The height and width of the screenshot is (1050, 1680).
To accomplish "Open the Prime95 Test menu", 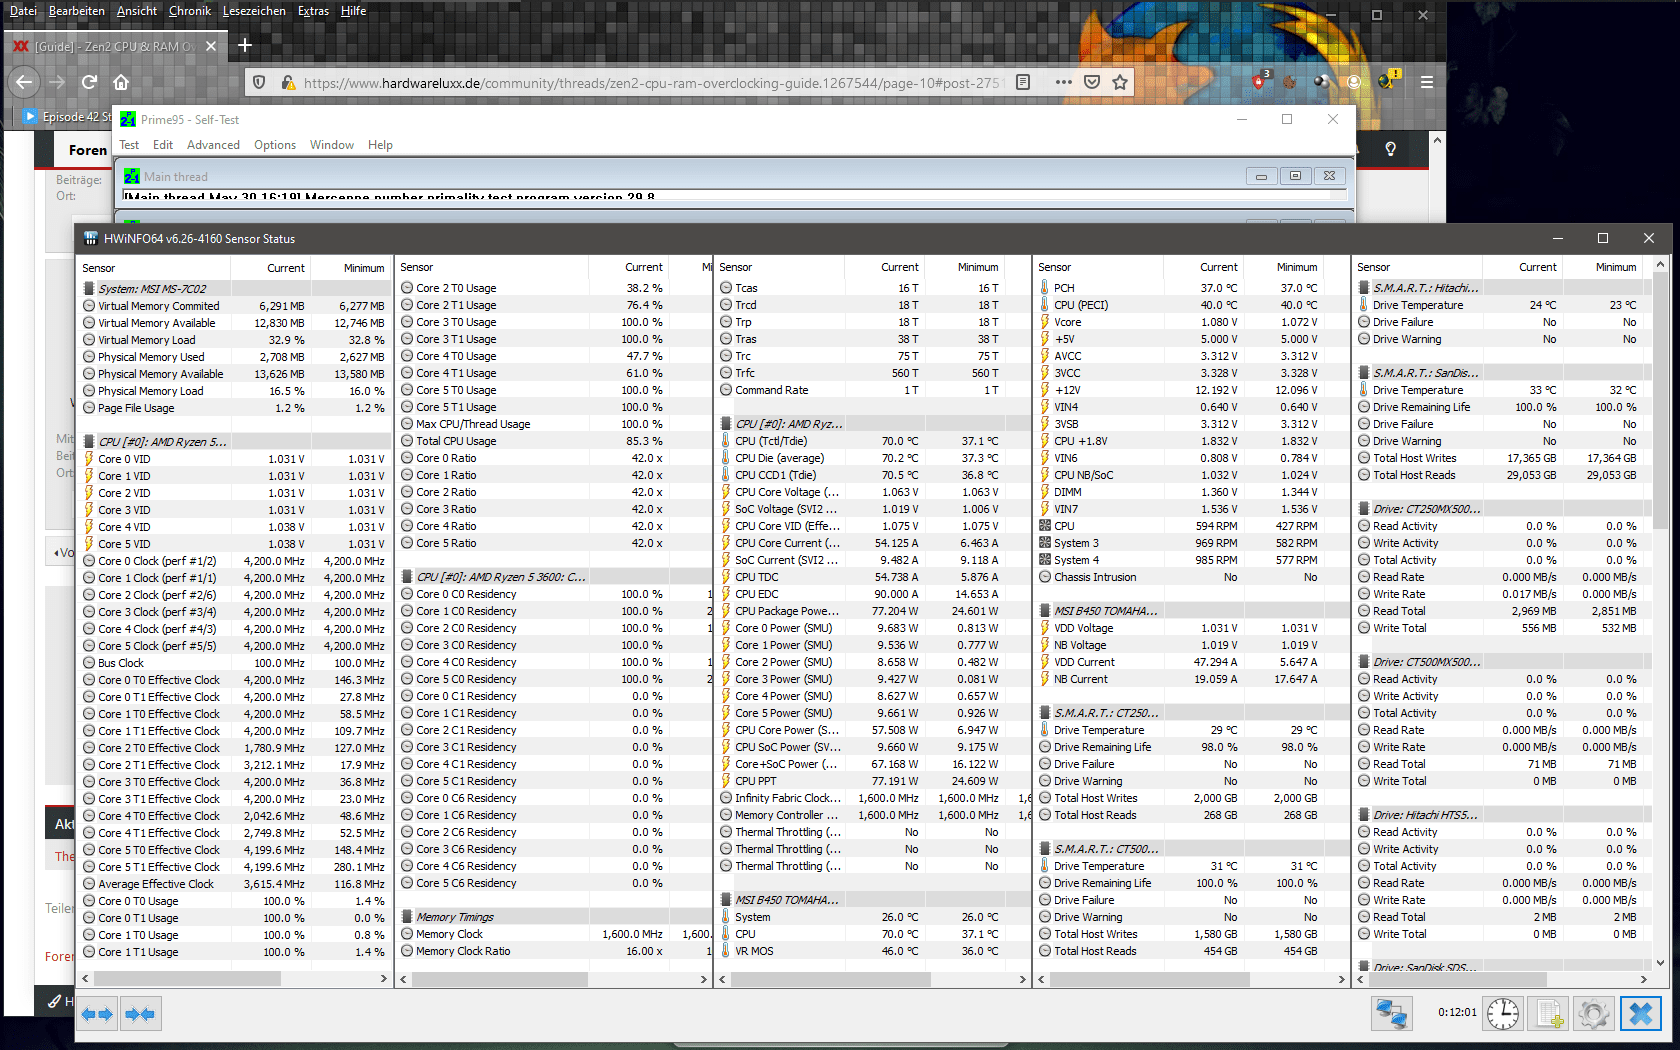I will click(129, 145).
